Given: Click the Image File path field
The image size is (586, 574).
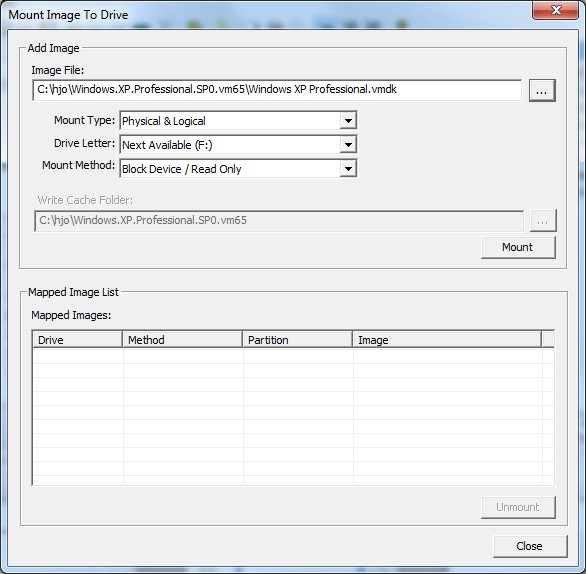Looking at the screenshot, I should pyautogui.click(x=277, y=90).
